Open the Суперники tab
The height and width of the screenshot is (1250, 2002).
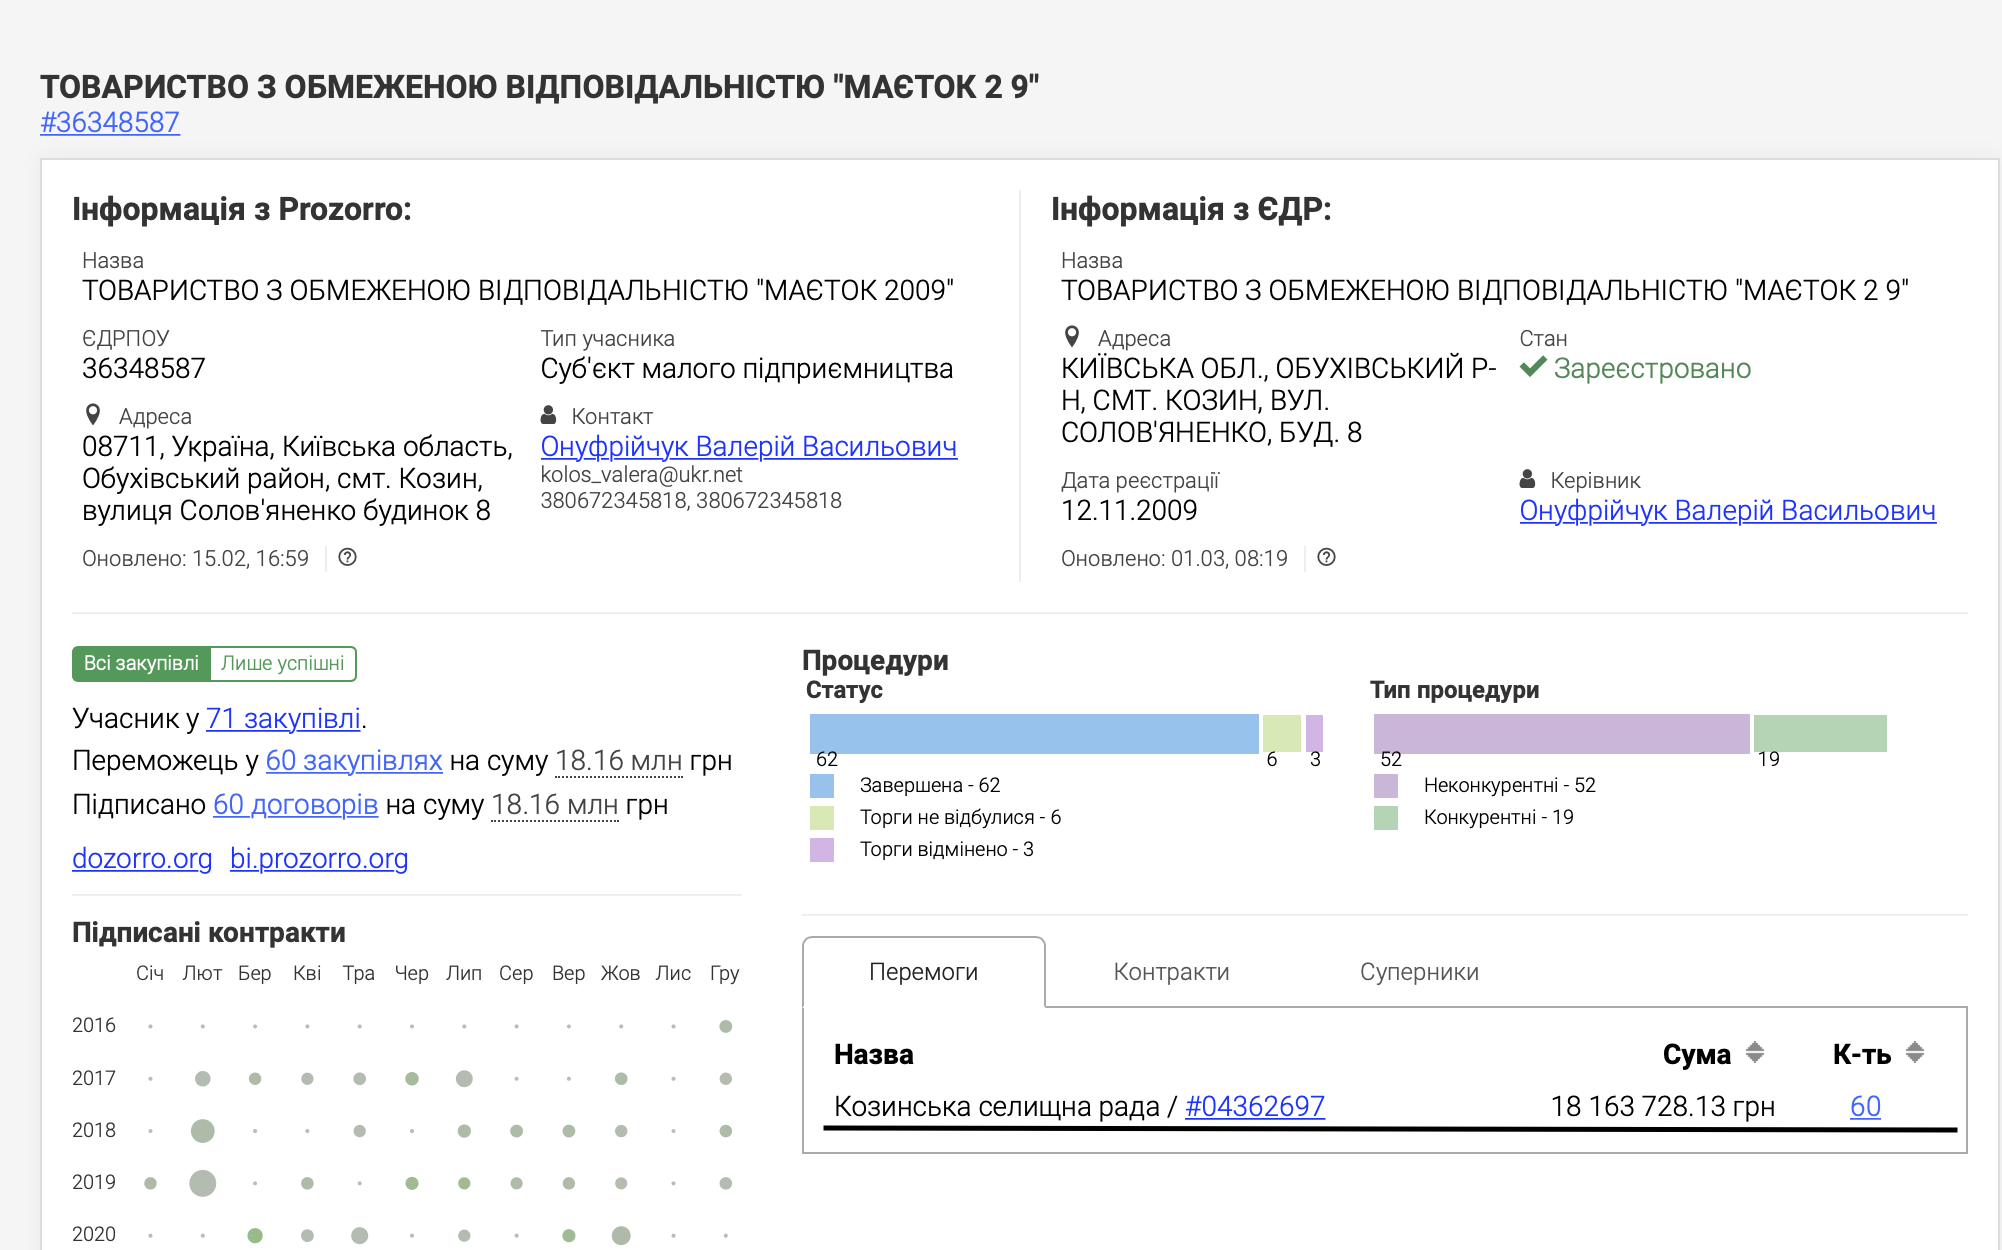1418,972
